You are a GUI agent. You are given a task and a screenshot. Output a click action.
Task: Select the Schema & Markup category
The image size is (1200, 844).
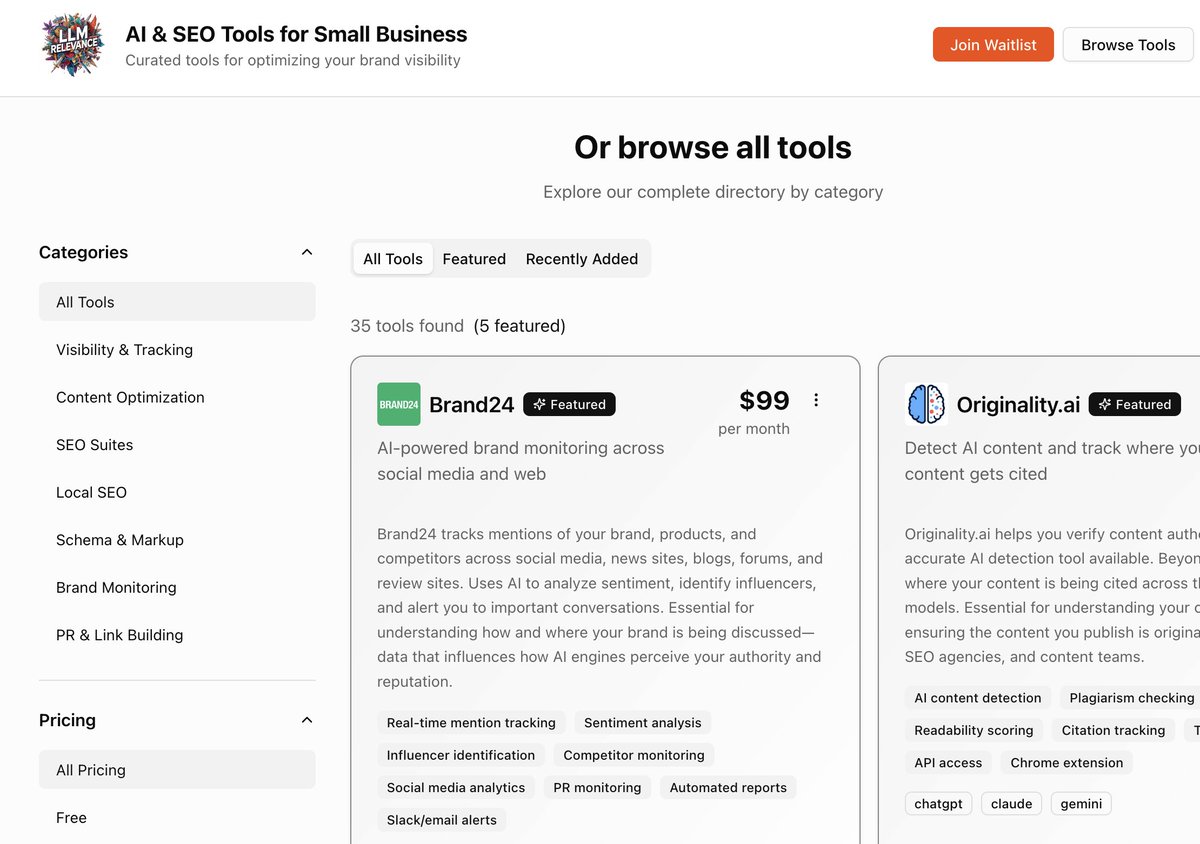[177, 540]
